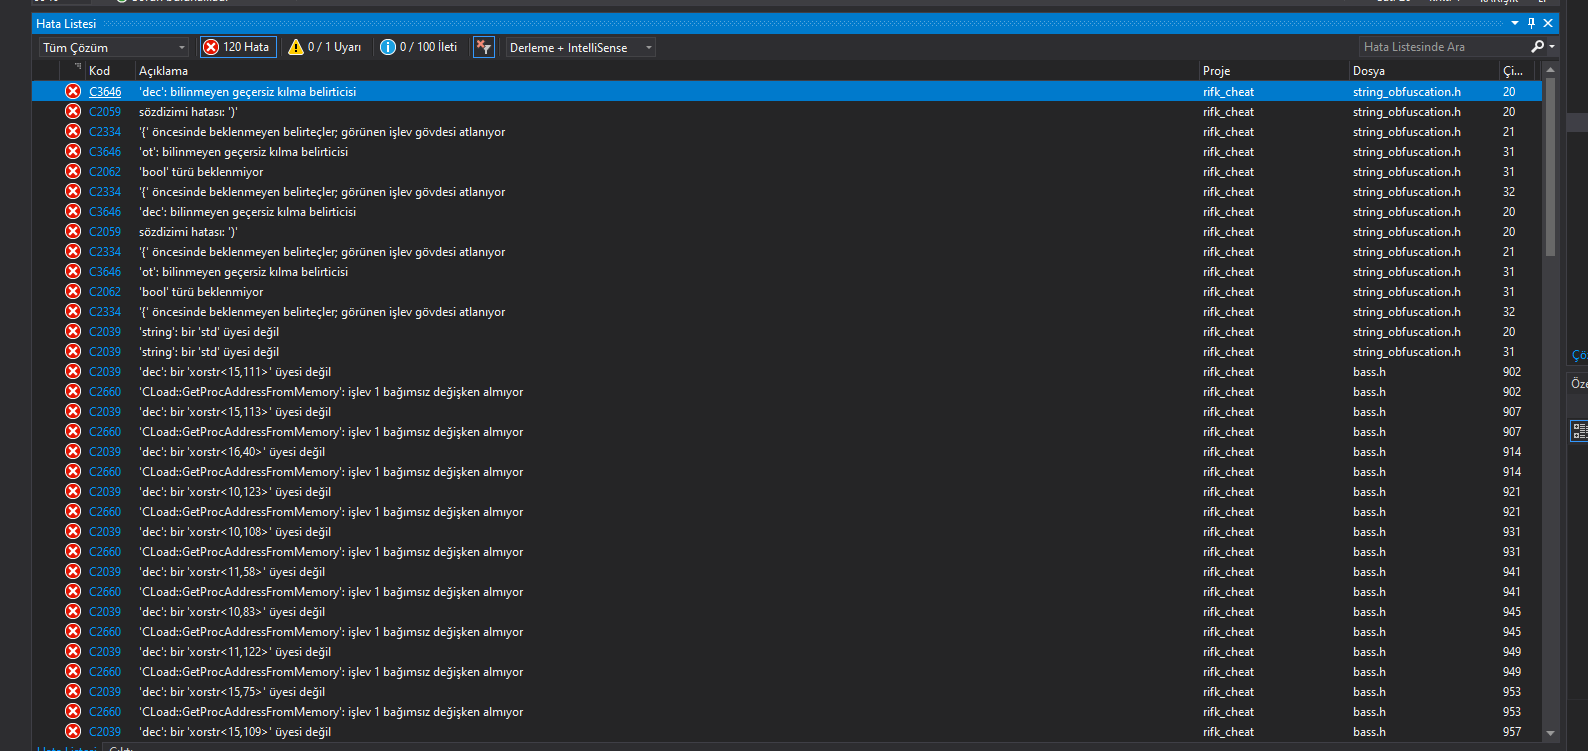Image resolution: width=1588 pixels, height=751 pixels.
Task: Open C2660 code link for line 914
Action: coord(105,471)
